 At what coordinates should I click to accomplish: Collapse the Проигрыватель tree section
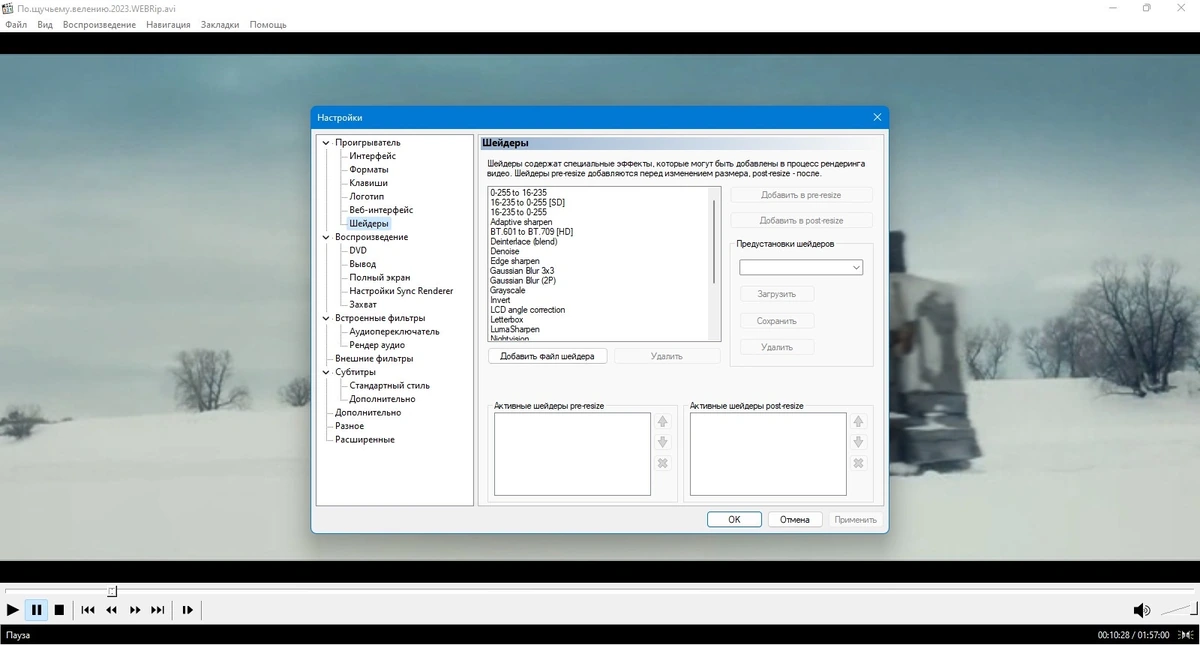(325, 143)
